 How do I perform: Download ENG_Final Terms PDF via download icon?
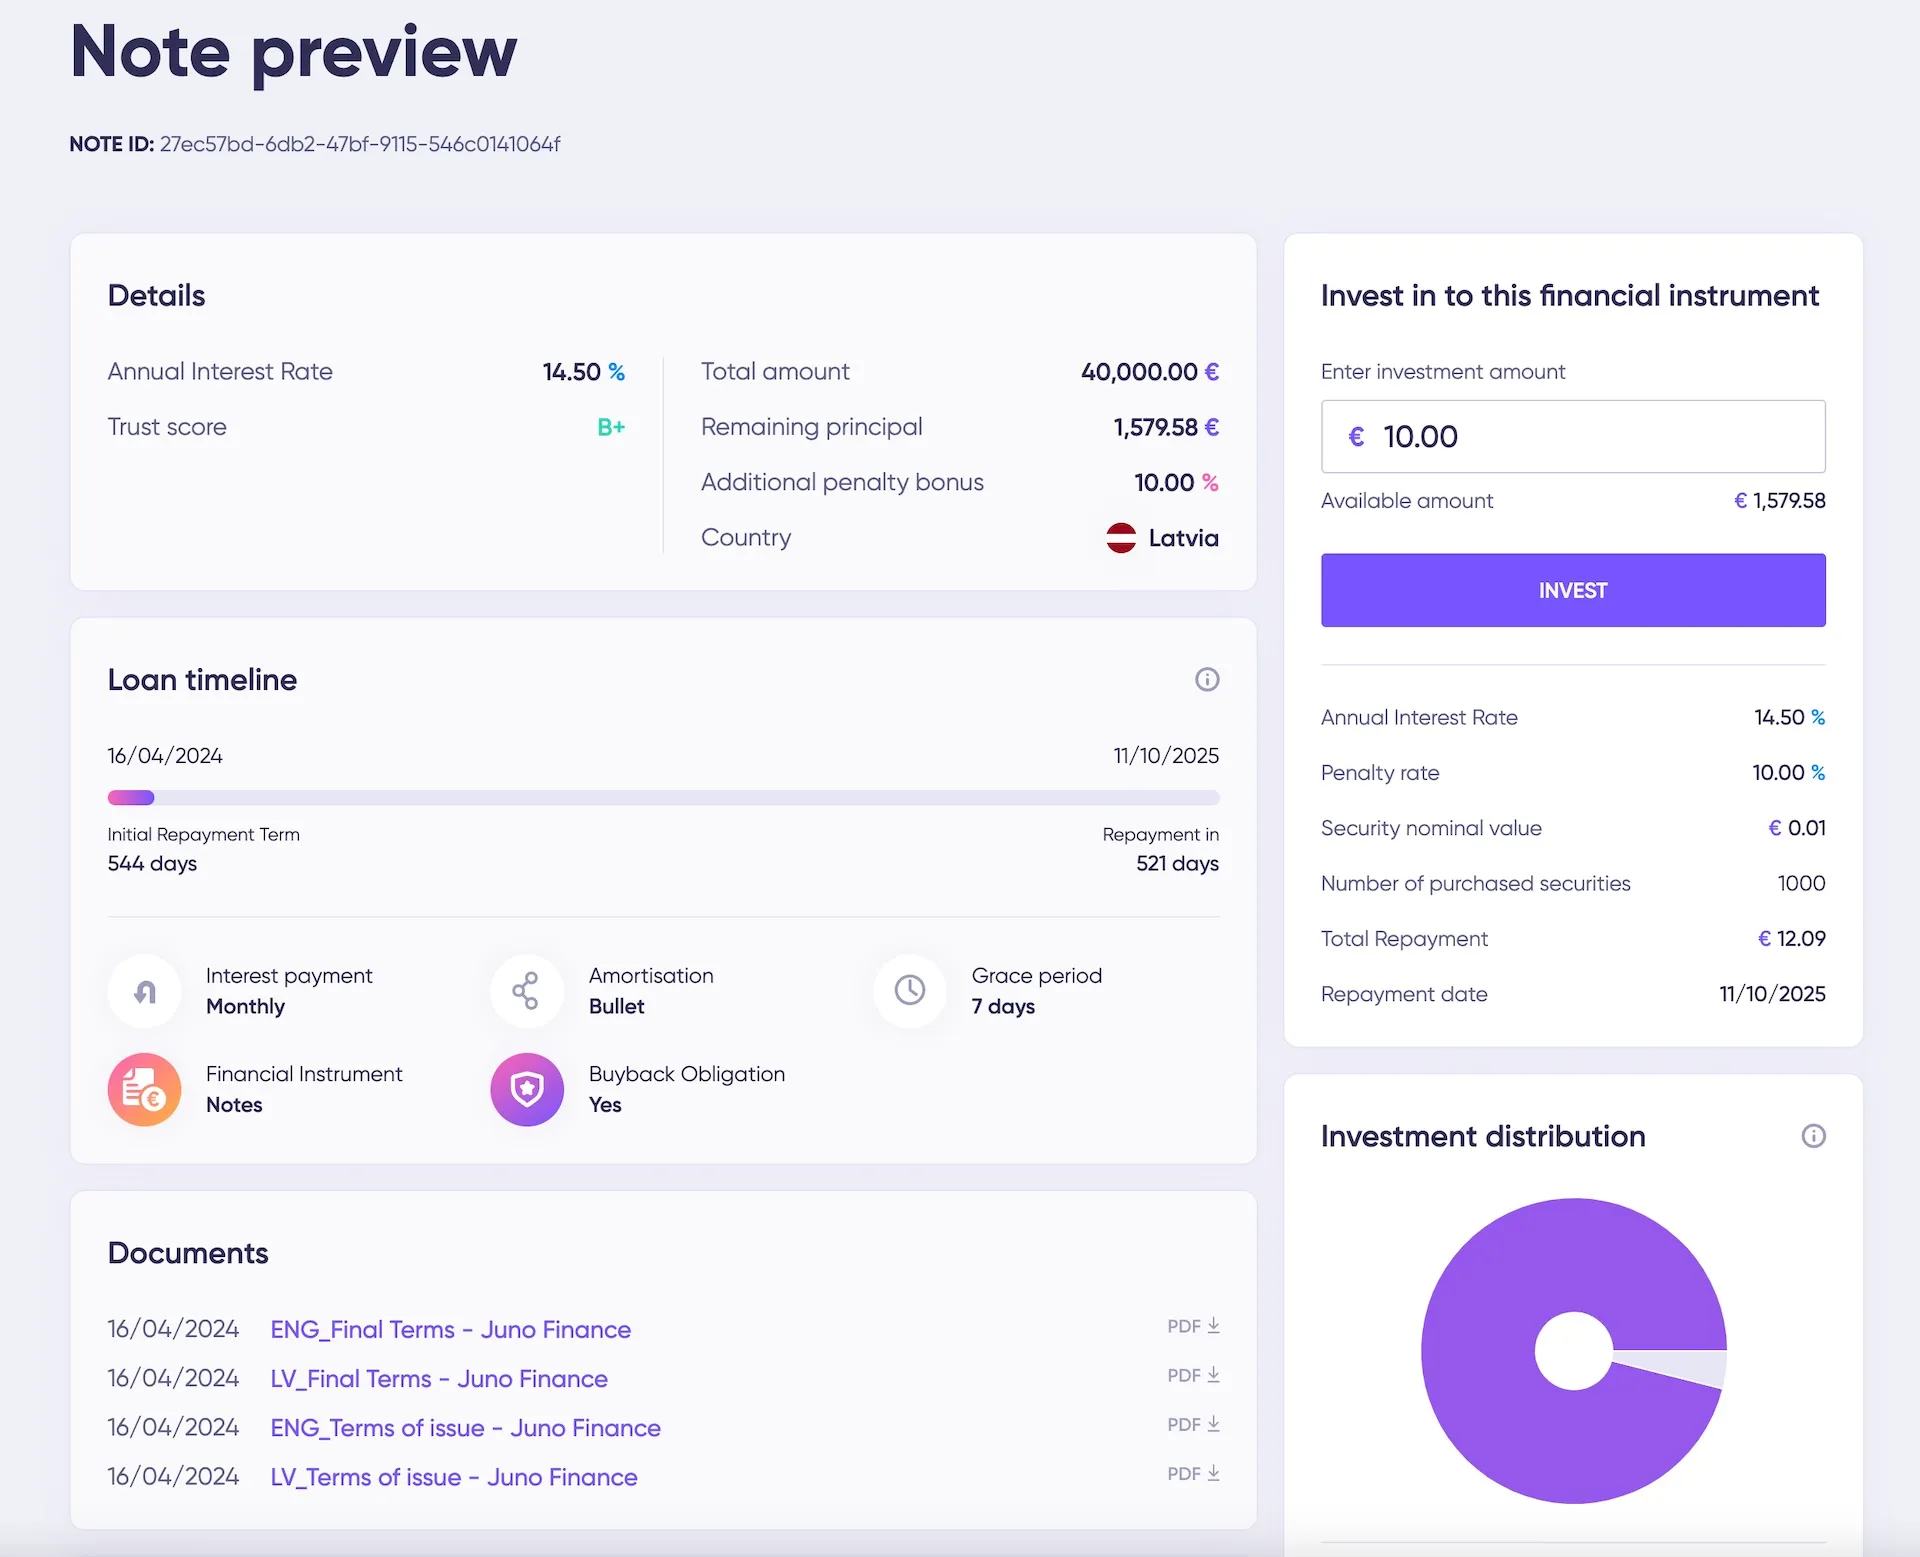click(x=1214, y=1326)
